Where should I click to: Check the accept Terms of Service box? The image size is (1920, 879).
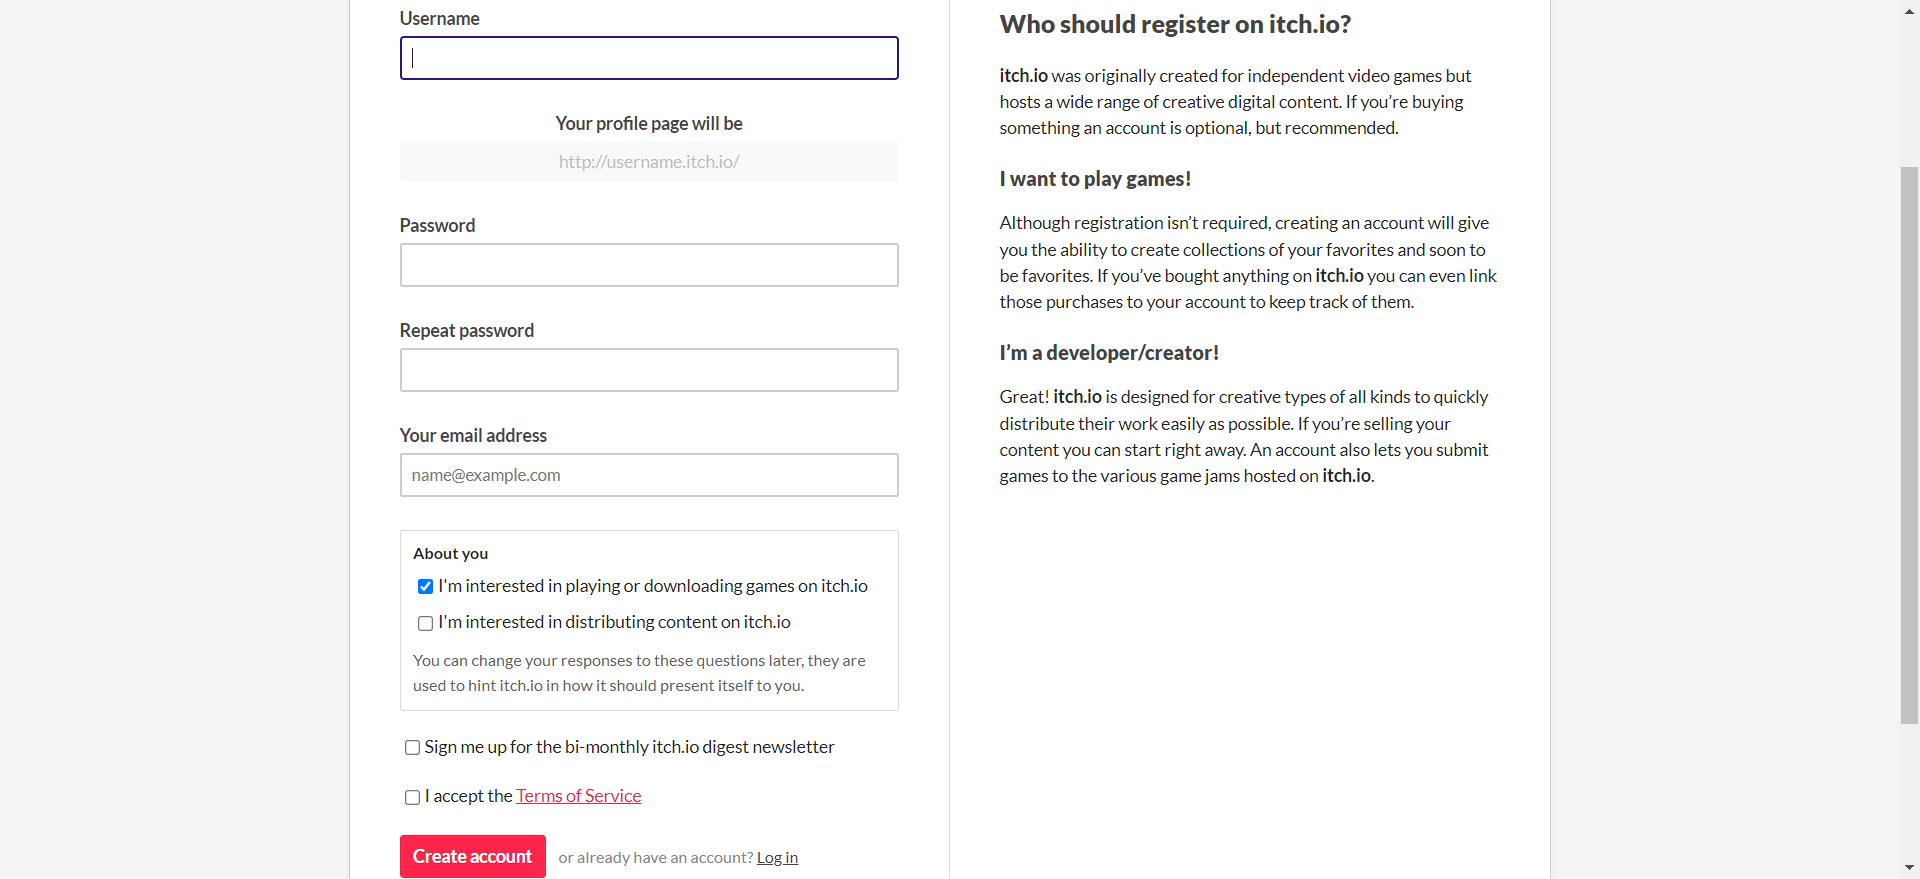412,797
